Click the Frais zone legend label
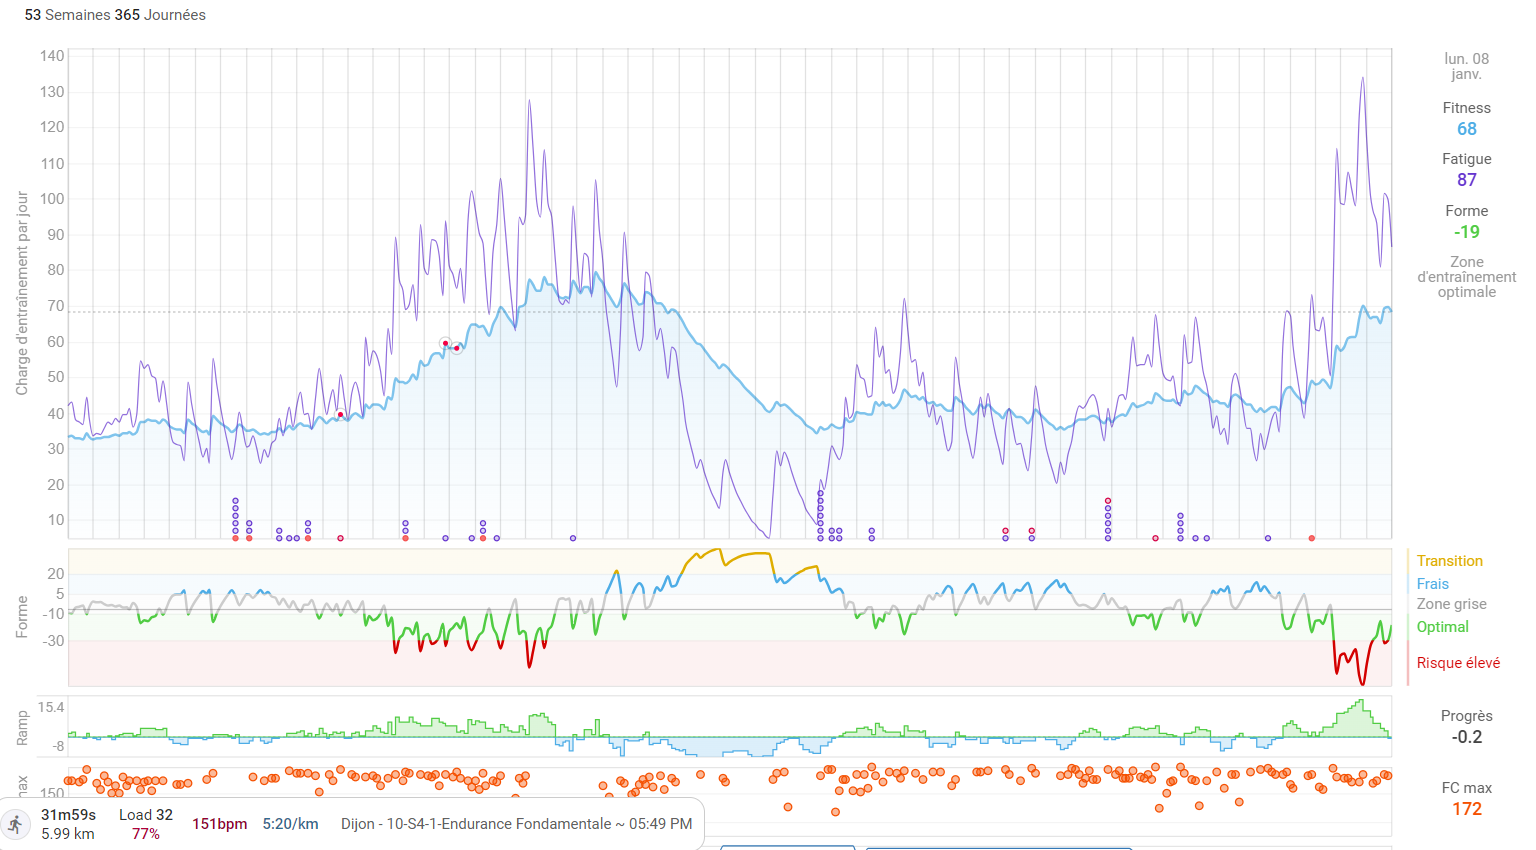Image resolution: width=1536 pixels, height=850 pixels. click(1432, 584)
